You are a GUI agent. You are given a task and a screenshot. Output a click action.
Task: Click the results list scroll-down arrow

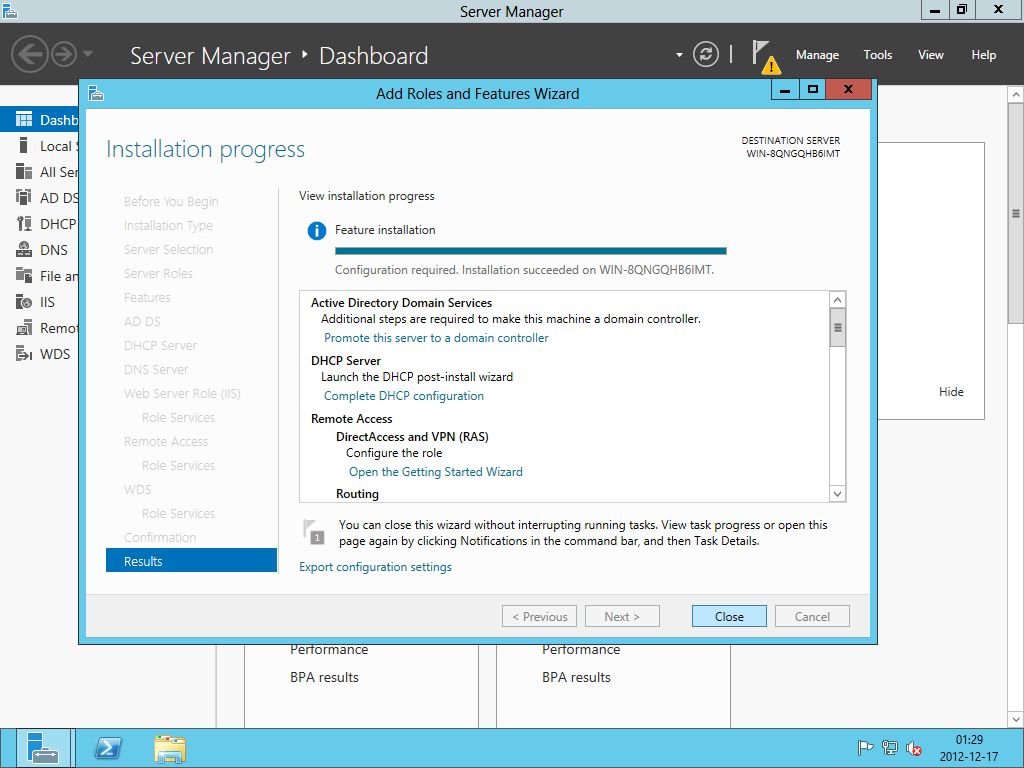click(x=837, y=494)
